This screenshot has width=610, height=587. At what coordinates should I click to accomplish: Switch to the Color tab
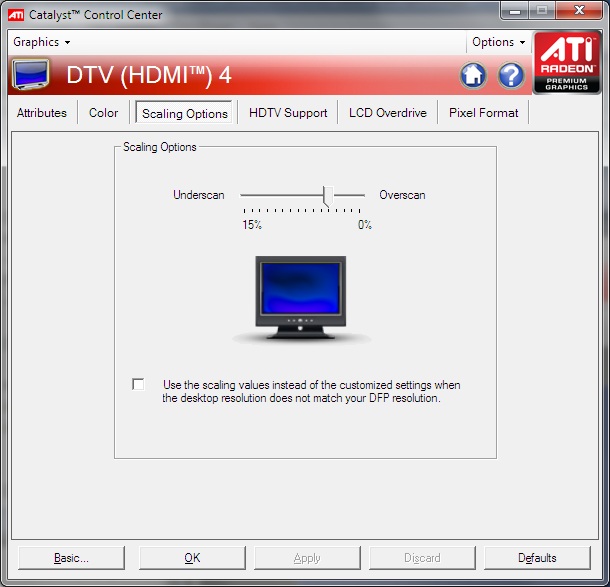[103, 113]
